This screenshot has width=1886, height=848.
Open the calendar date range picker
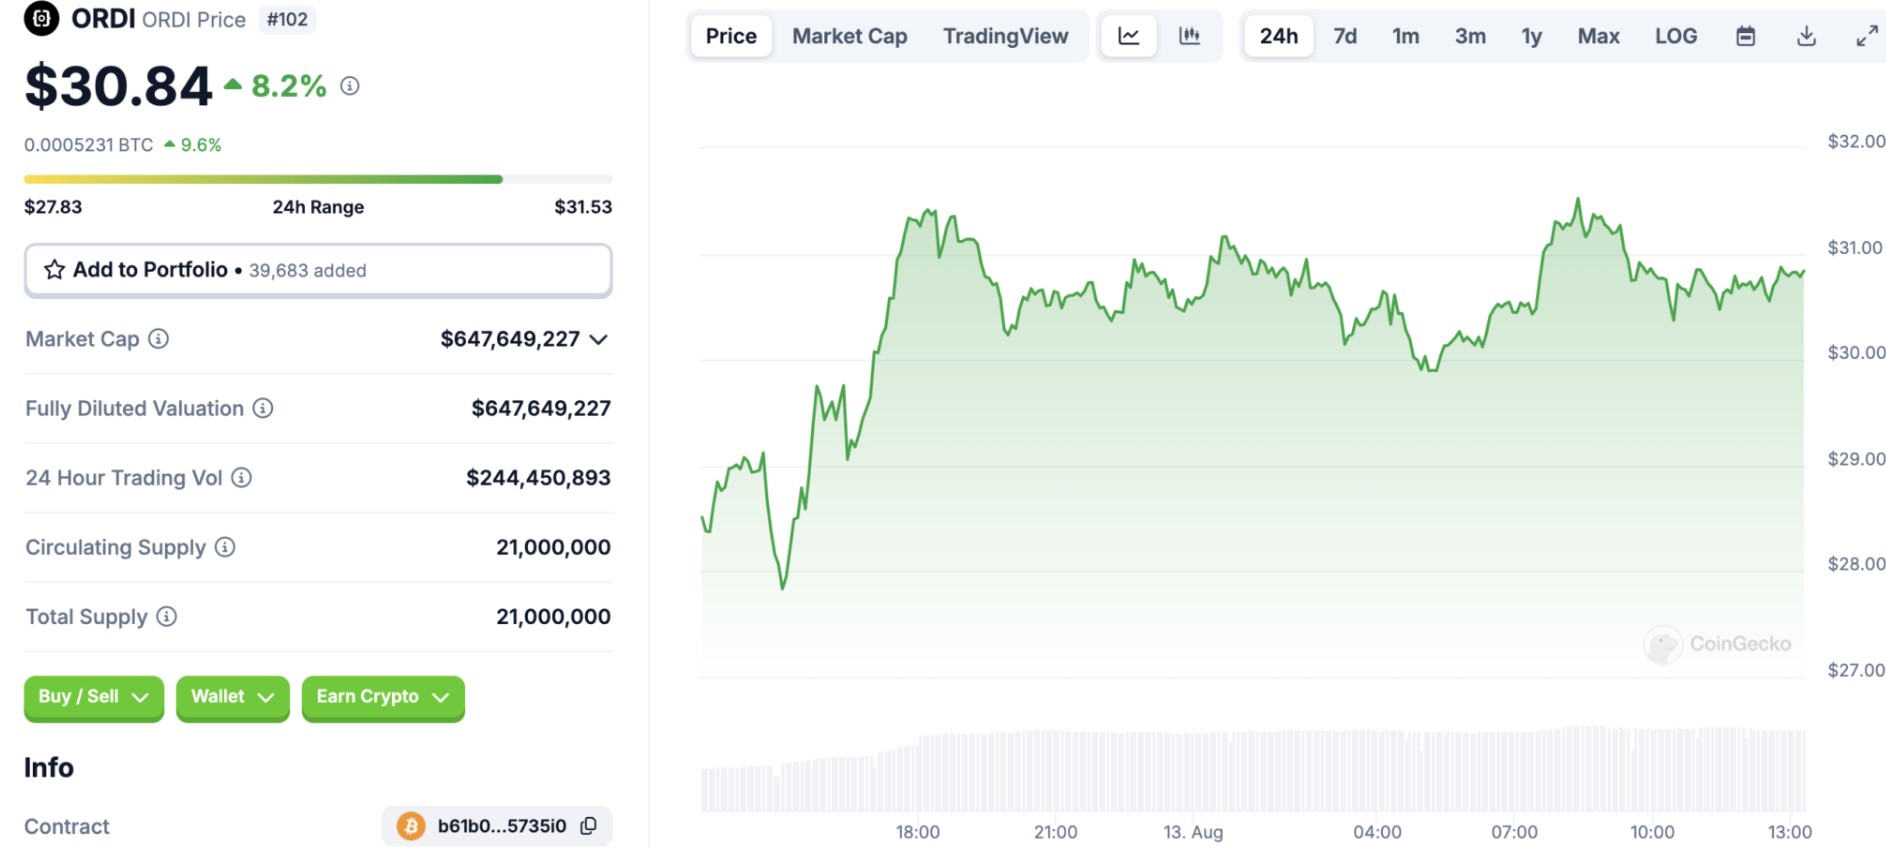pos(1746,36)
